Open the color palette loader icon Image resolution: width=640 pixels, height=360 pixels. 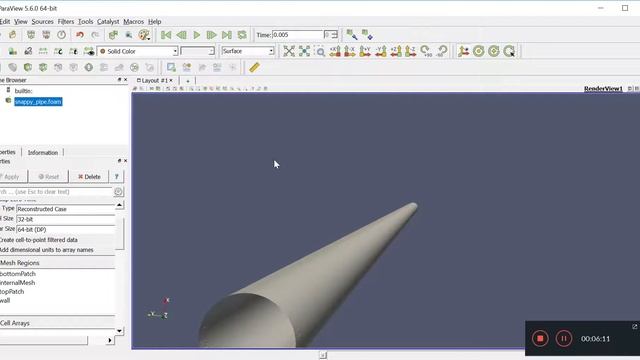click(x=144, y=35)
